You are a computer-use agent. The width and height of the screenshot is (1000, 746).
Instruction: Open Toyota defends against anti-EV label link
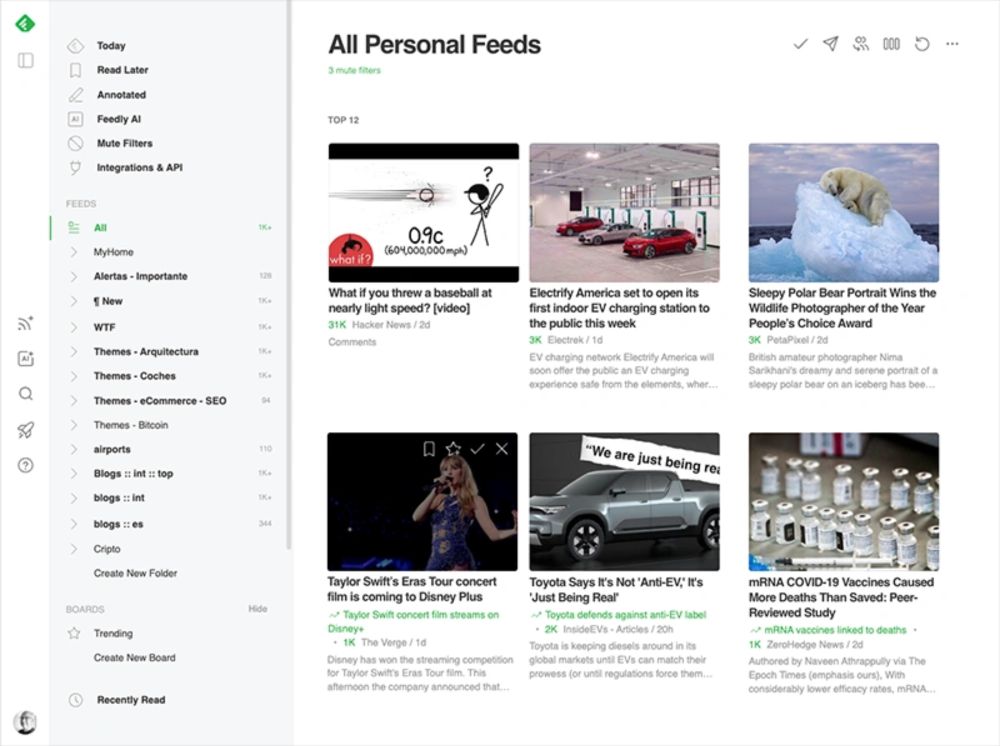625,615
